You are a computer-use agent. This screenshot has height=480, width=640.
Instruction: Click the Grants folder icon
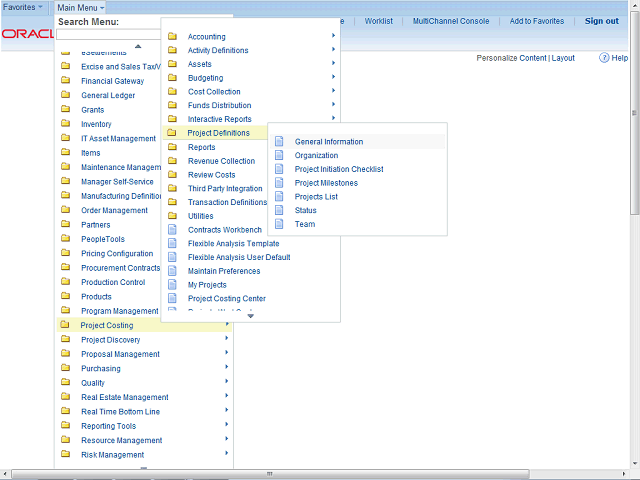coord(65,109)
